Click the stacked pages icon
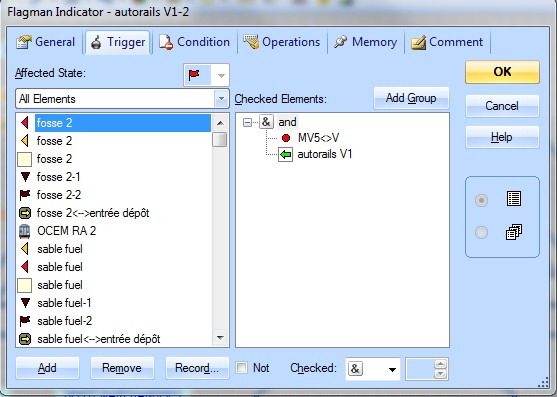This screenshot has height=397, width=557. (514, 232)
